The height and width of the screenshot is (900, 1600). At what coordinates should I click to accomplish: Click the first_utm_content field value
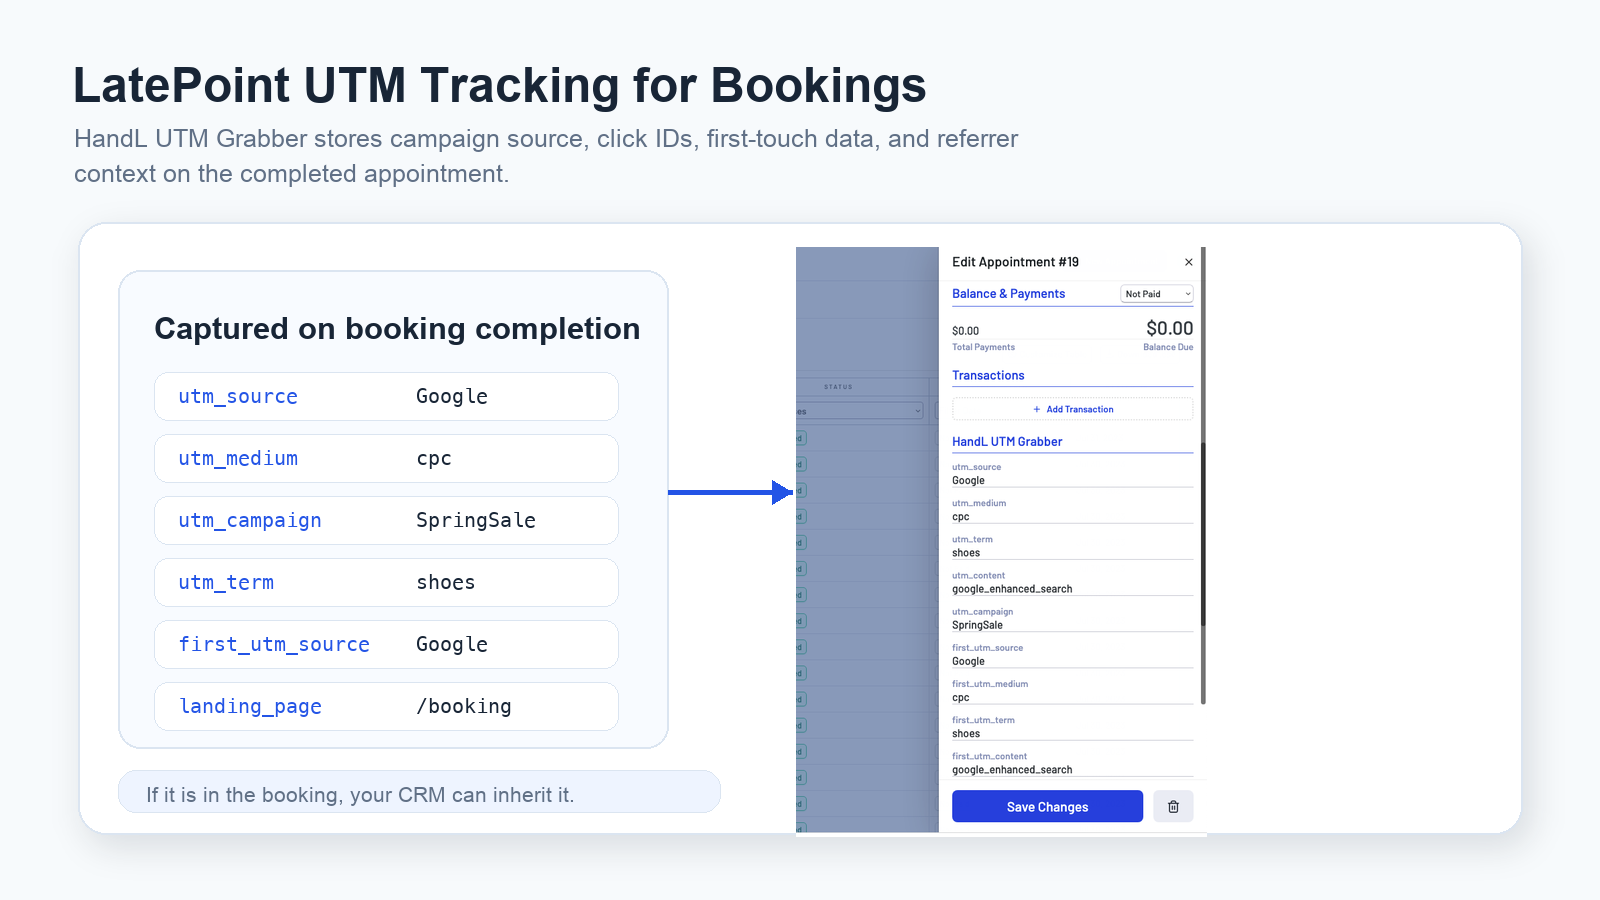coord(1072,770)
